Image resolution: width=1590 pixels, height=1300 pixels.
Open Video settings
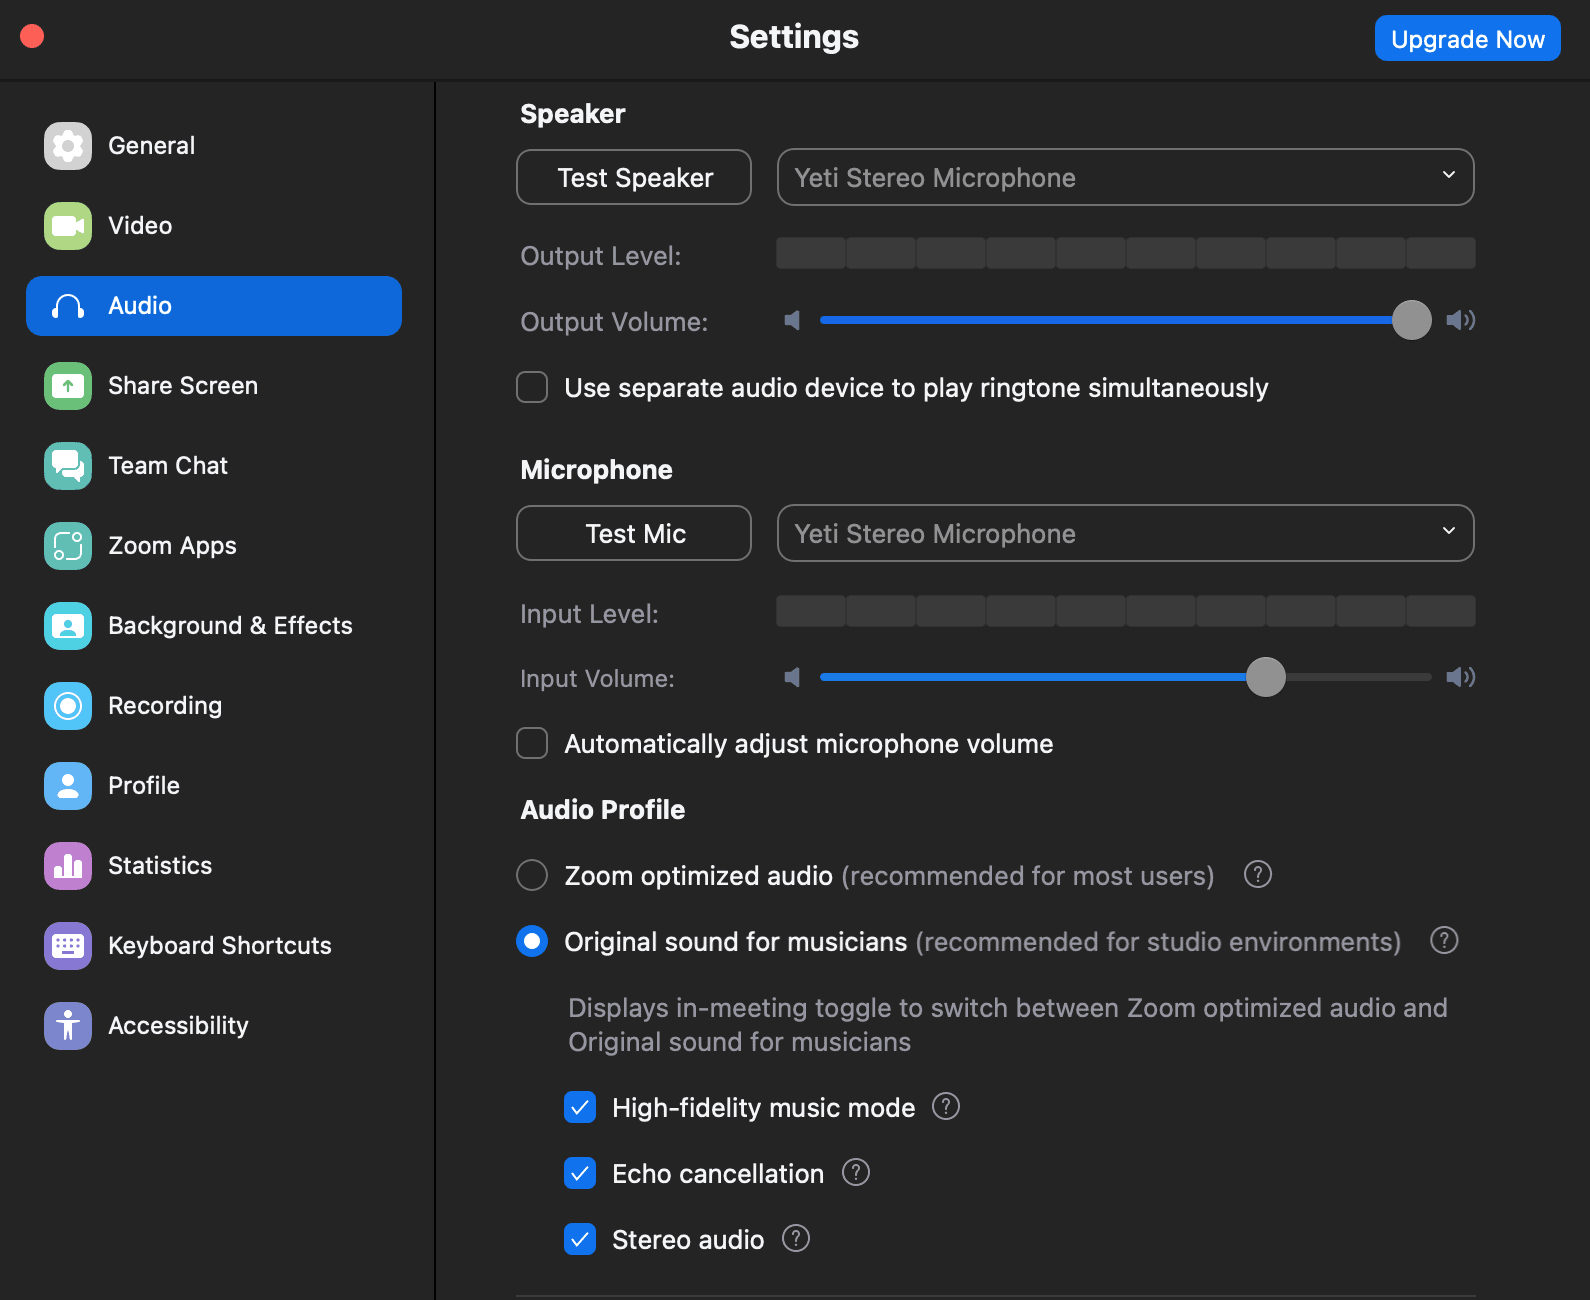[214, 226]
